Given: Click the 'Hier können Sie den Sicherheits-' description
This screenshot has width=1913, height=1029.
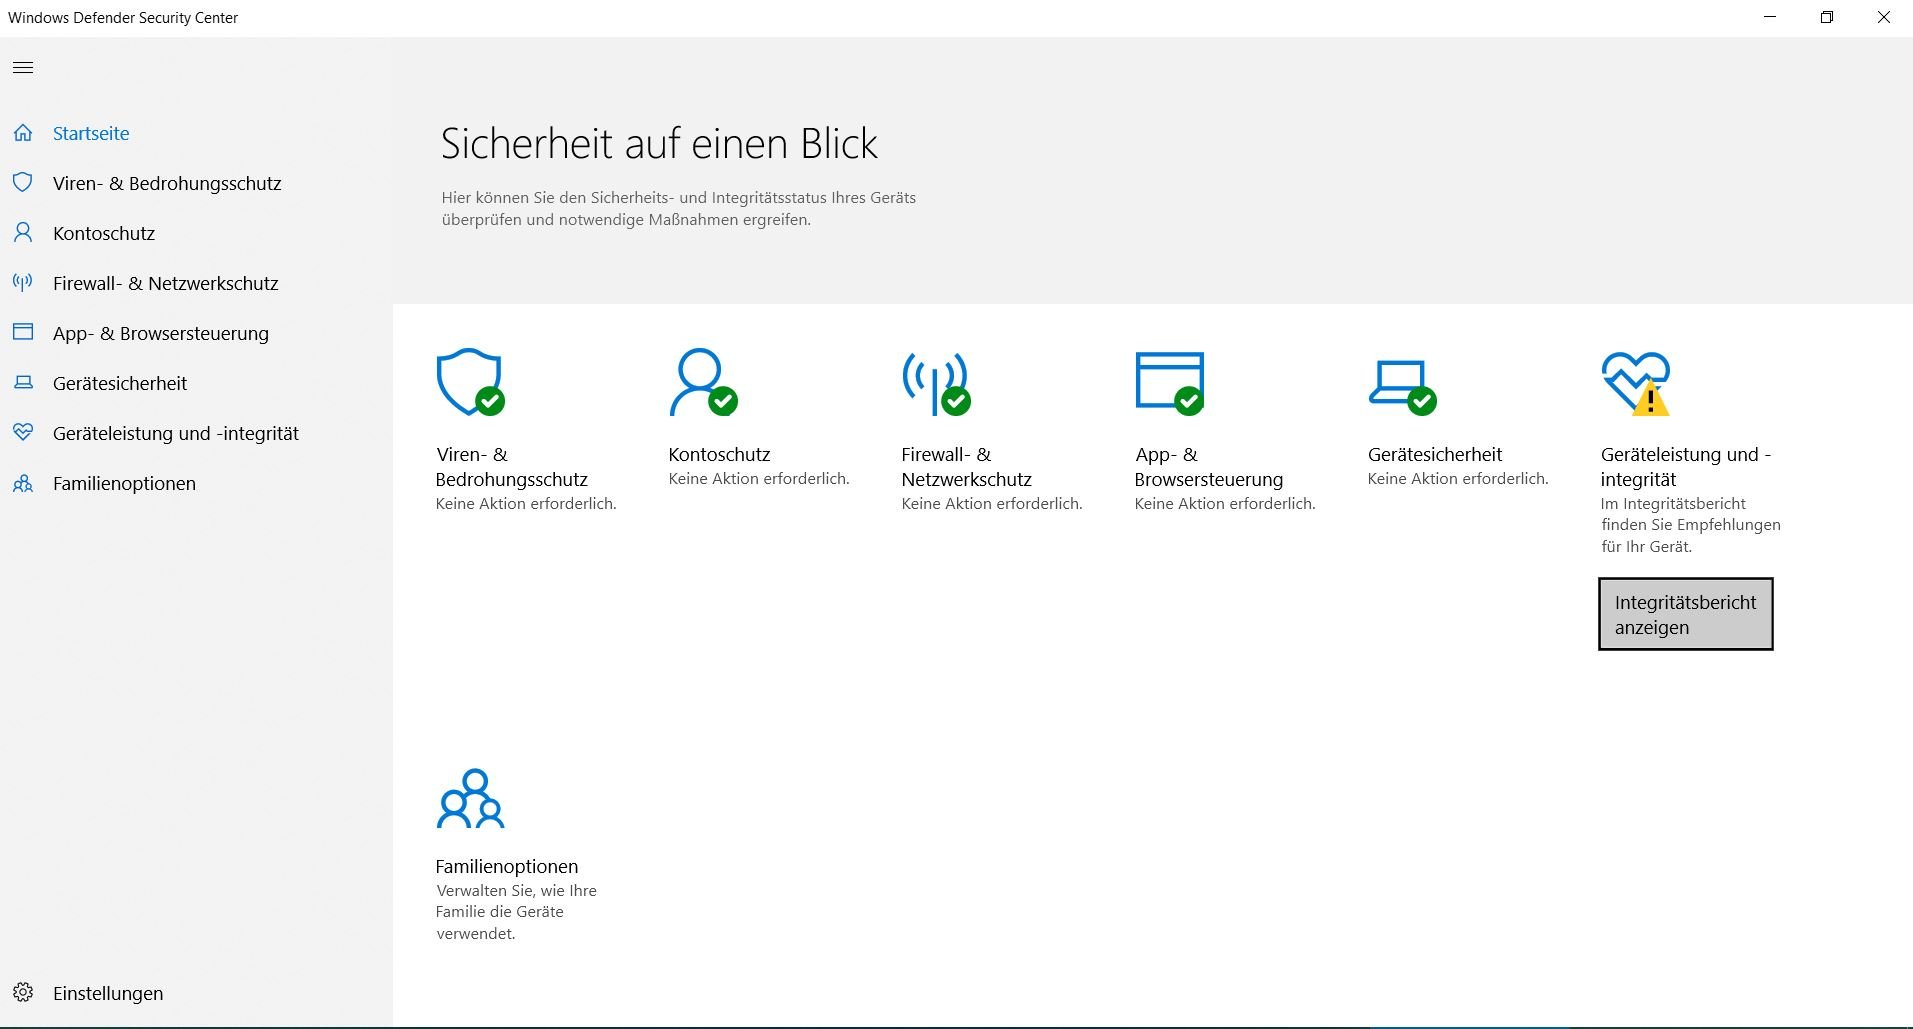Looking at the screenshot, I should (679, 209).
